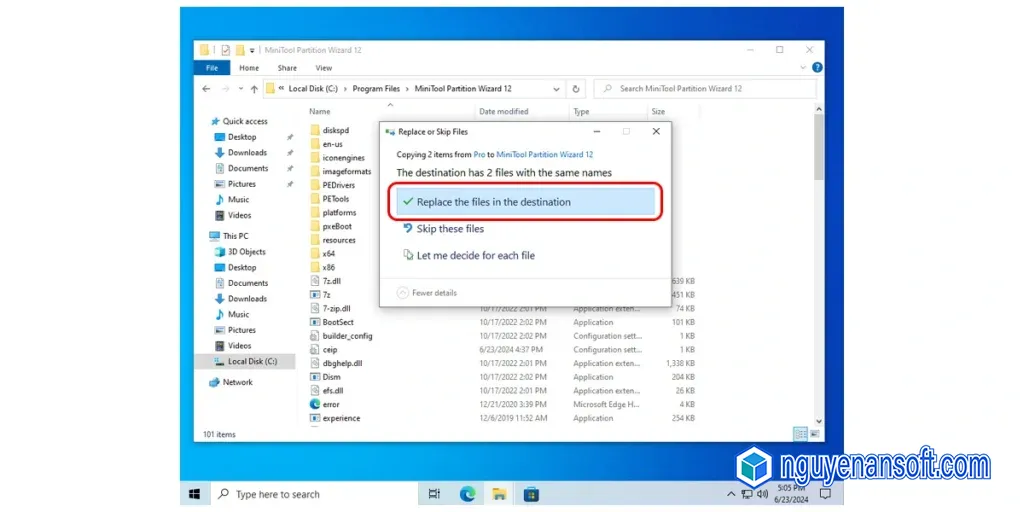This screenshot has width=1024, height=512.
Task: Click chevron after Program Files breadcrumb
Action: (x=407, y=89)
